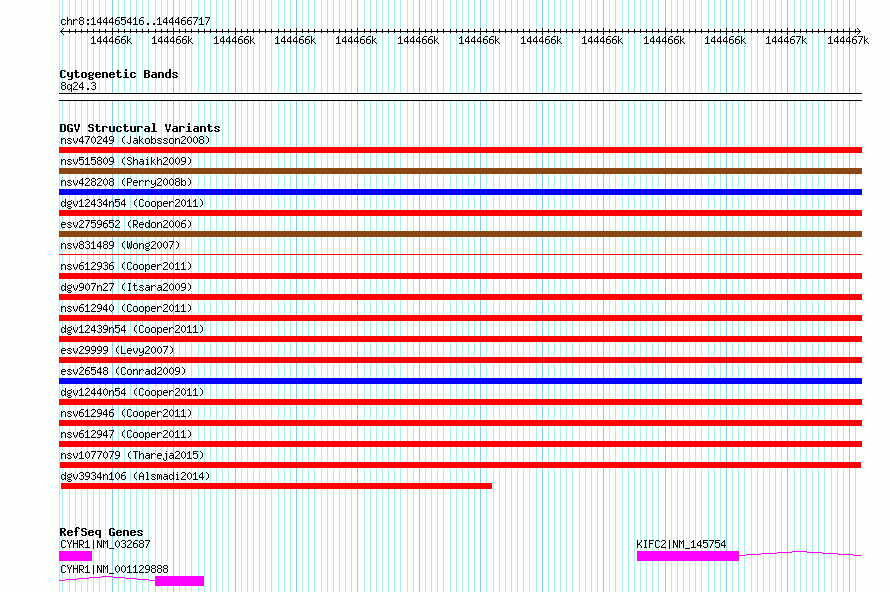The height and width of the screenshot is (592, 890).
Task: Click the esv26548 (Conrad2009) label
Action: 123,371
